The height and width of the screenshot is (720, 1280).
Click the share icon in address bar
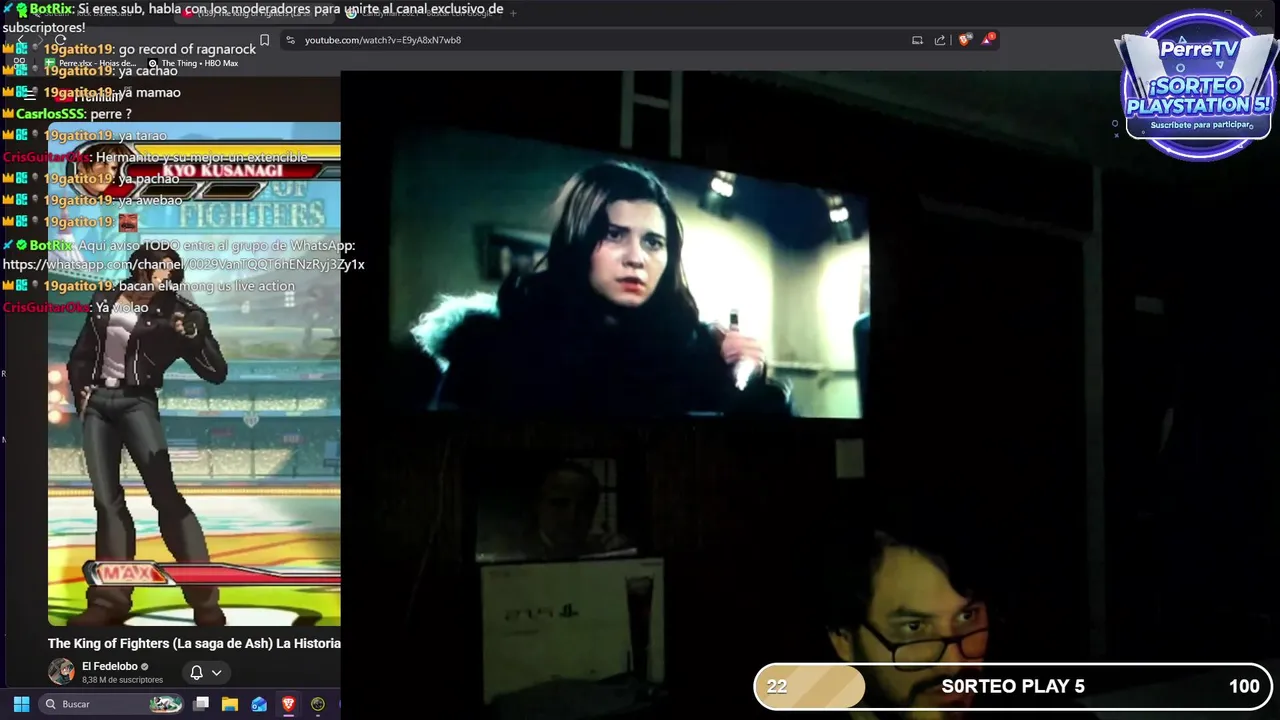coord(940,40)
